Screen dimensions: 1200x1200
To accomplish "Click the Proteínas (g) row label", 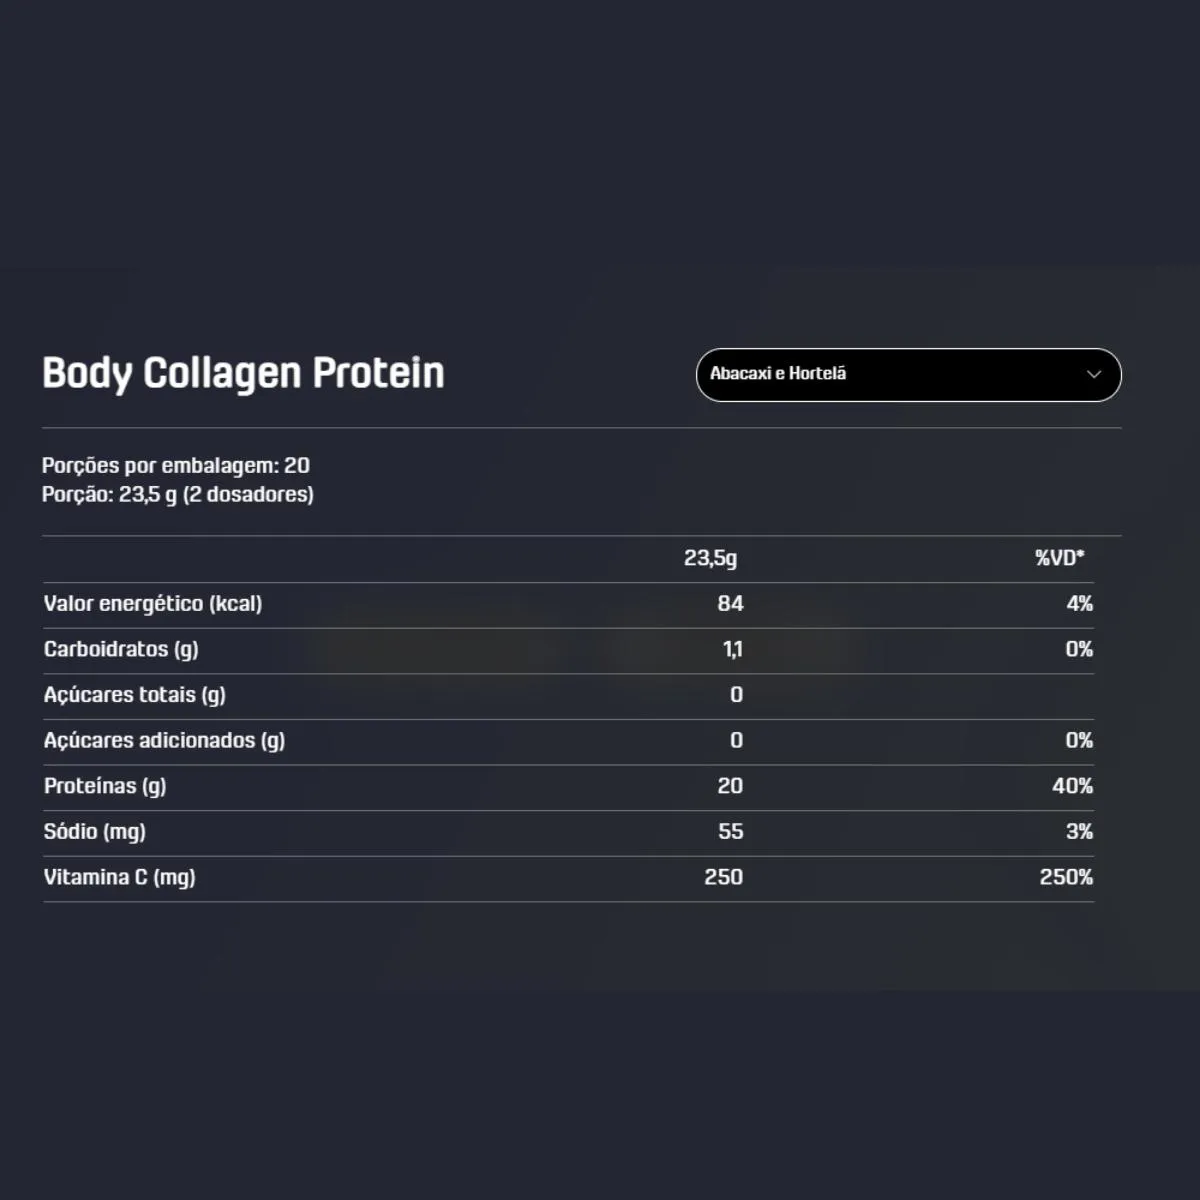I will coord(105,786).
